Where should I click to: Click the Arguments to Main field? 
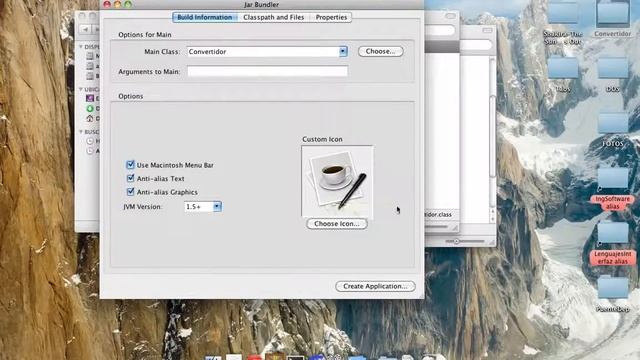267,71
